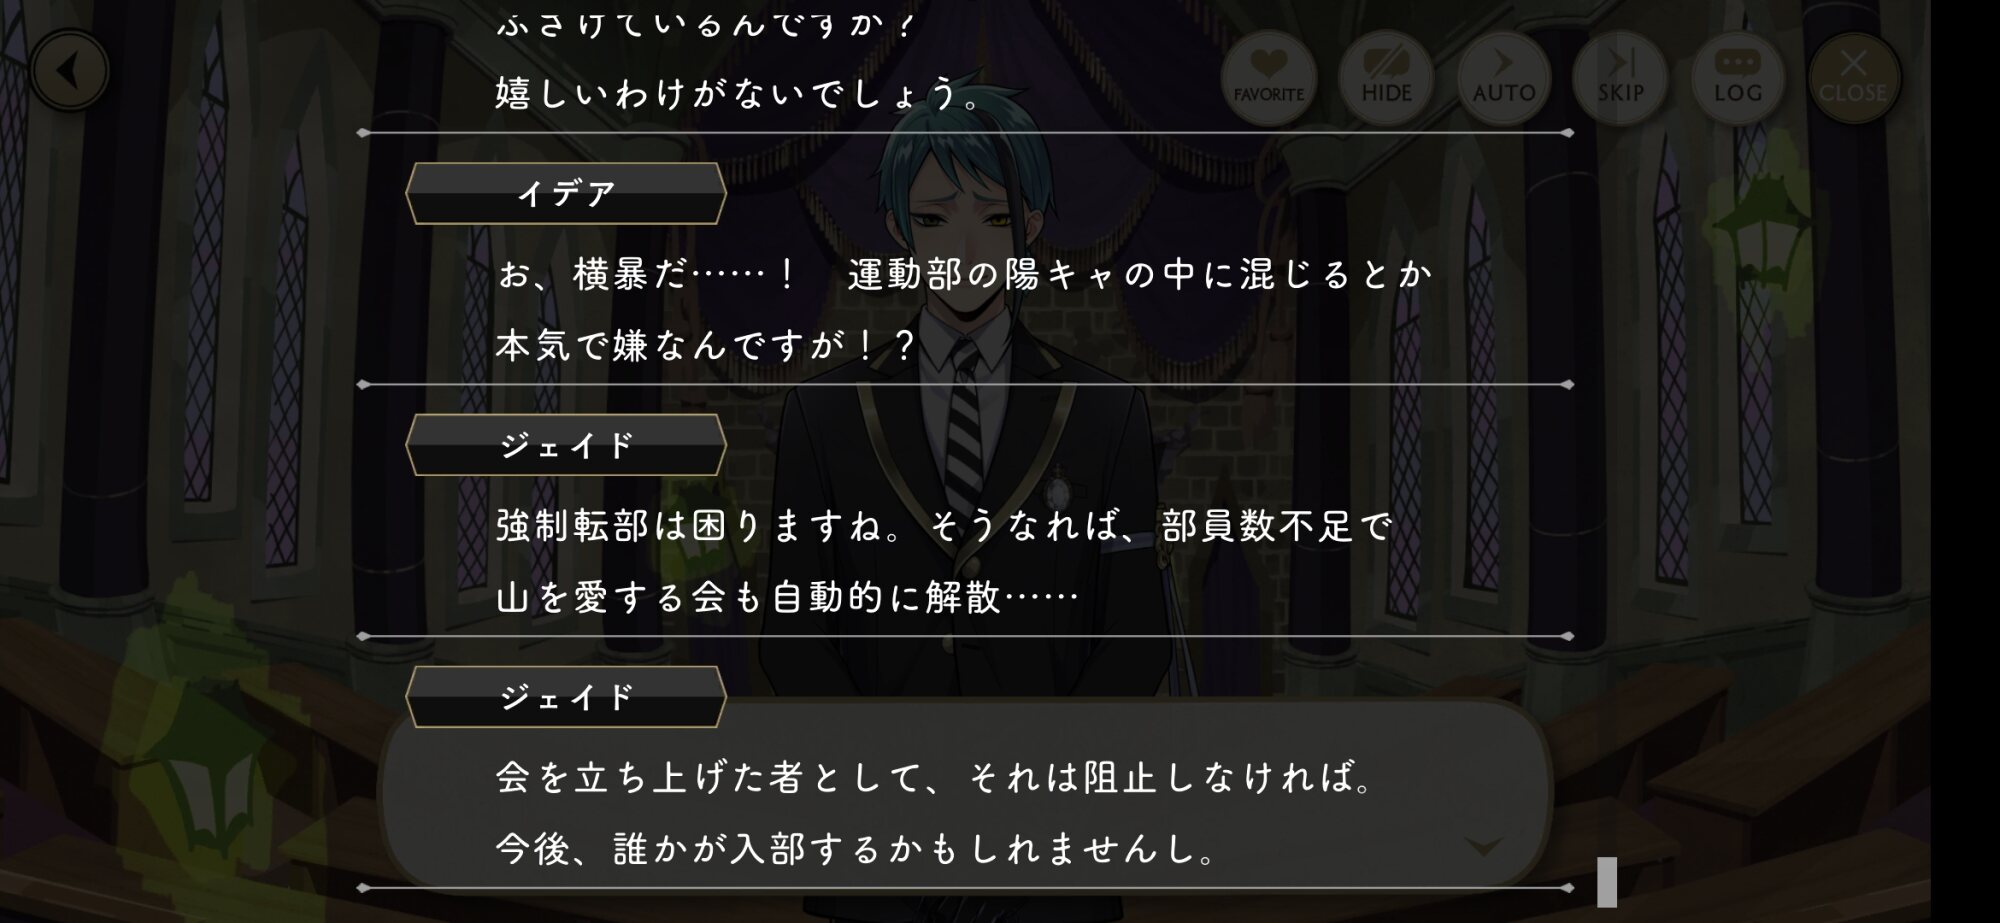The height and width of the screenshot is (923, 2000).
Task: Skip the story with SKIP icon
Action: pyautogui.click(x=1620, y=78)
